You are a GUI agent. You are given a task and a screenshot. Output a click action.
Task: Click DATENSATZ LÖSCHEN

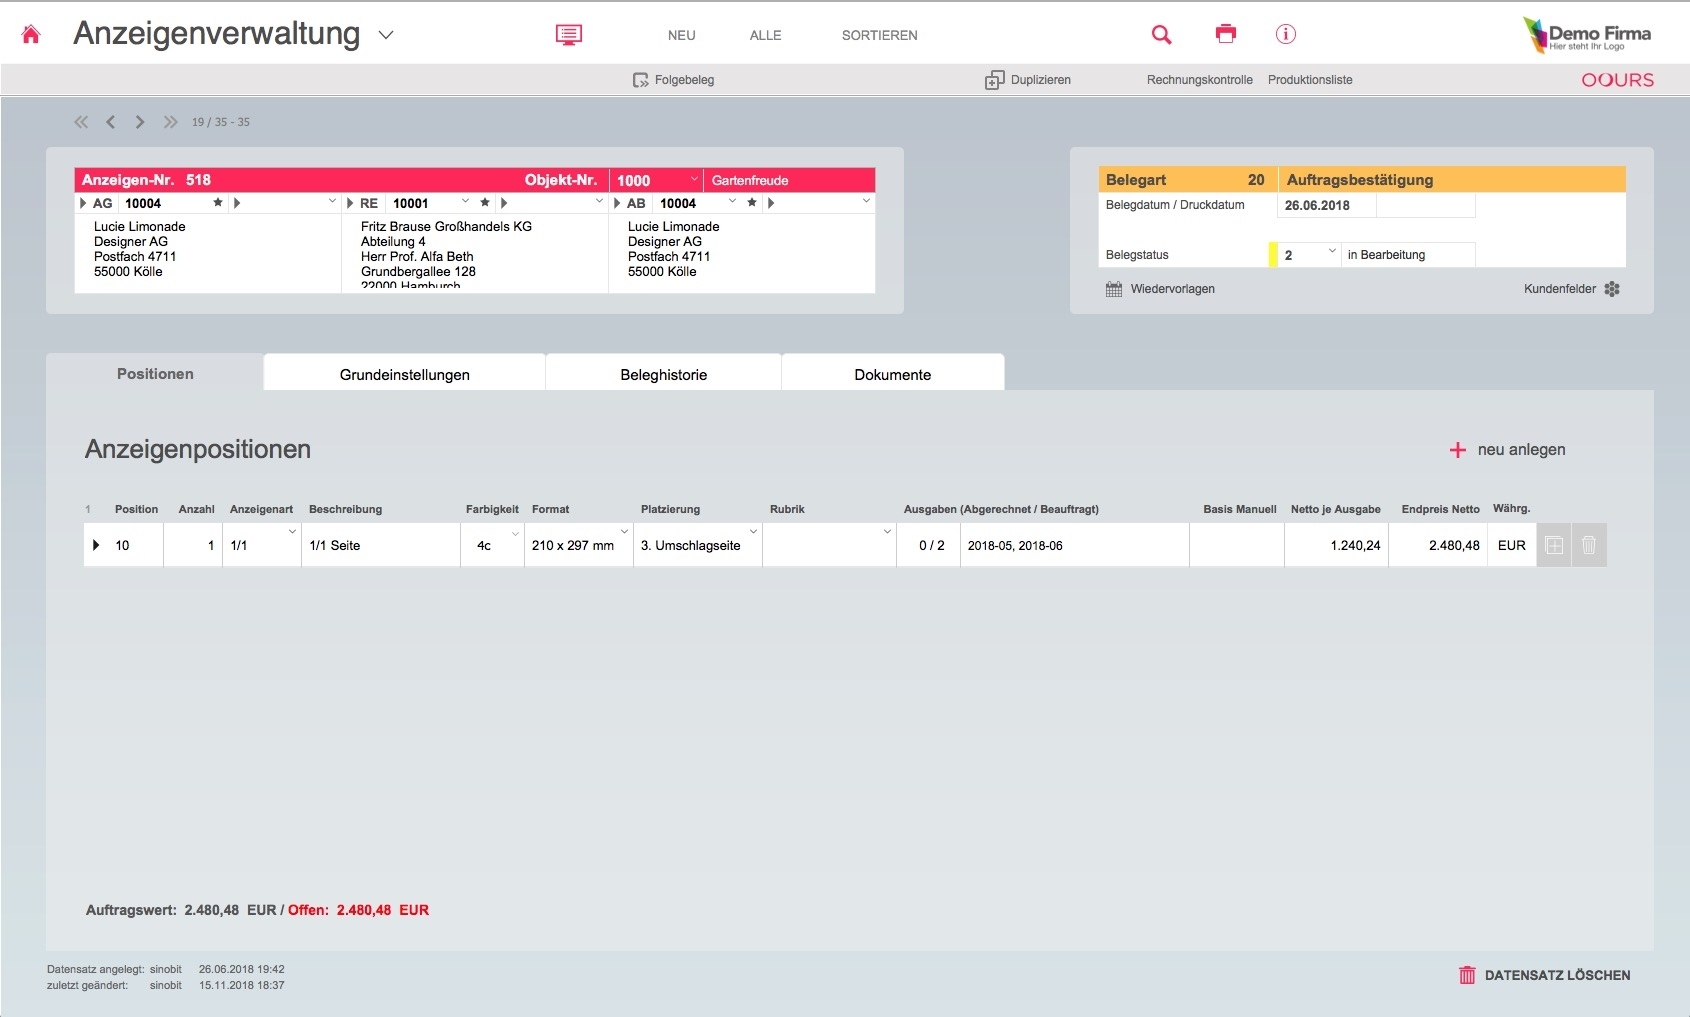point(1545,975)
